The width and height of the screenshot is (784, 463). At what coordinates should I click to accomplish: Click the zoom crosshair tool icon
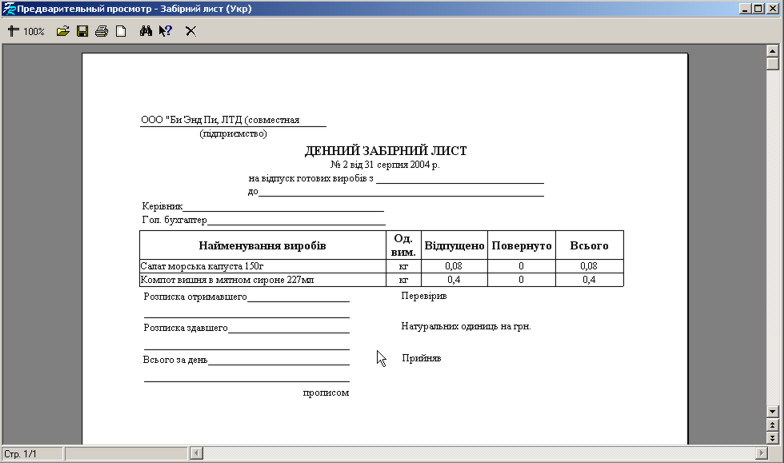click(13, 31)
